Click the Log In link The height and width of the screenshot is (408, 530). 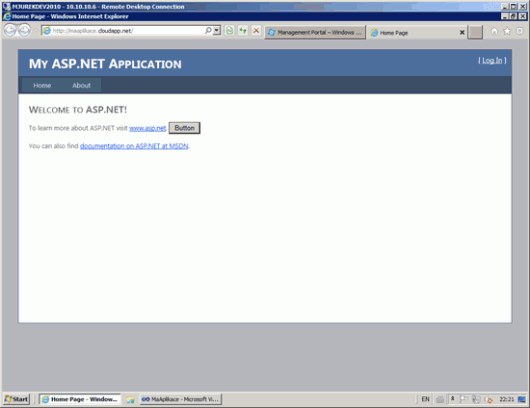[x=492, y=61]
